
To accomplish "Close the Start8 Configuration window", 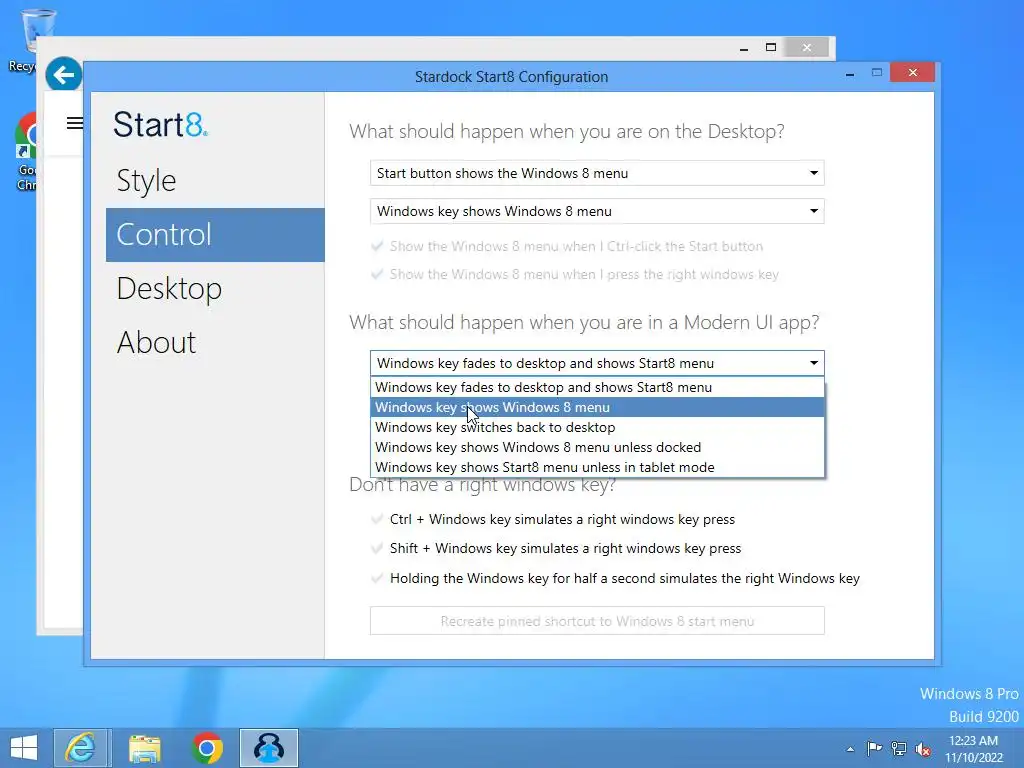I will [912, 72].
